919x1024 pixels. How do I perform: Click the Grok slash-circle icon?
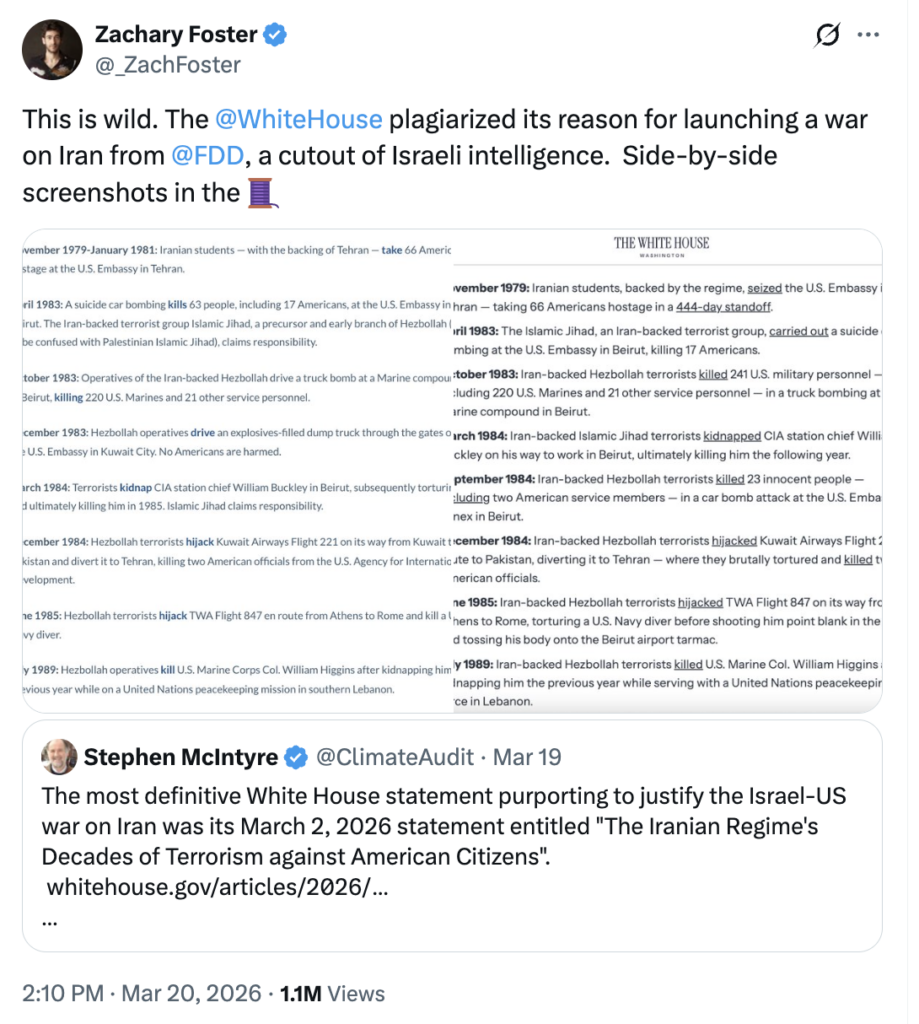tap(826, 35)
